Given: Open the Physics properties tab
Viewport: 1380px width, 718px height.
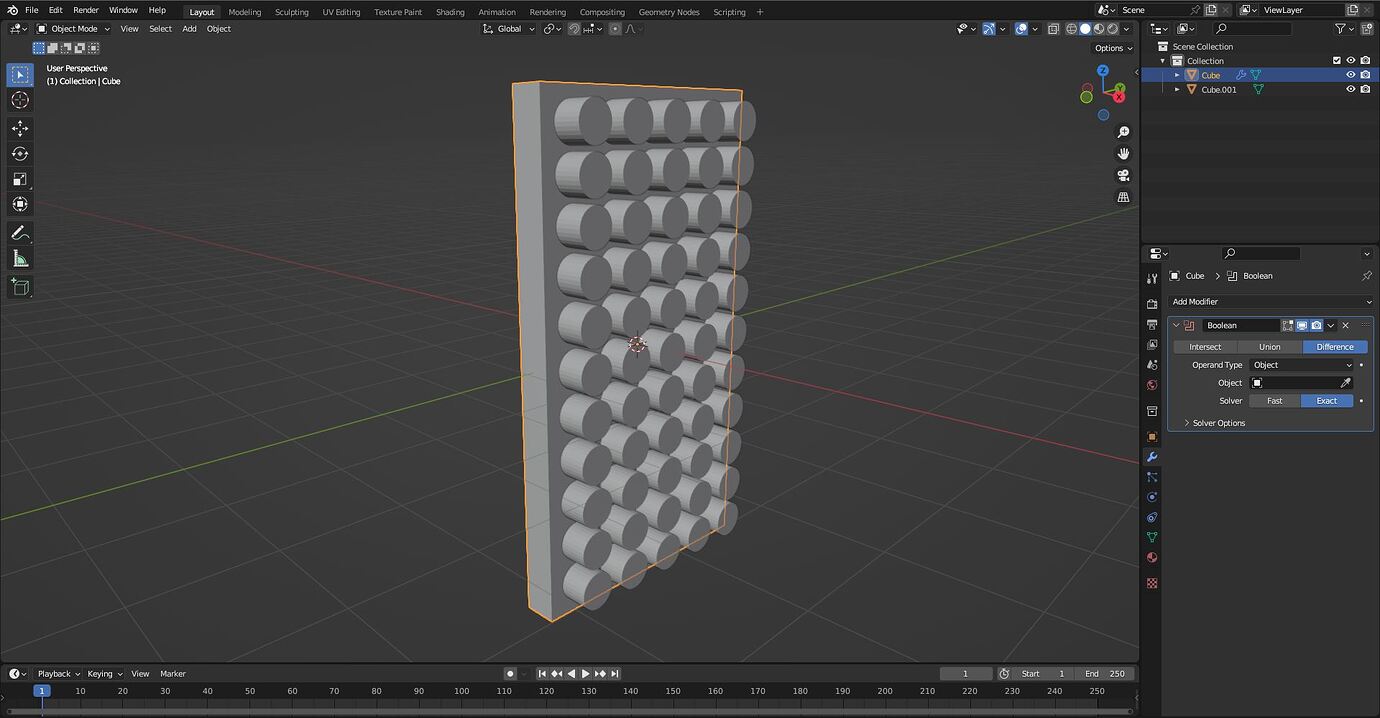Looking at the screenshot, I should (x=1152, y=497).
